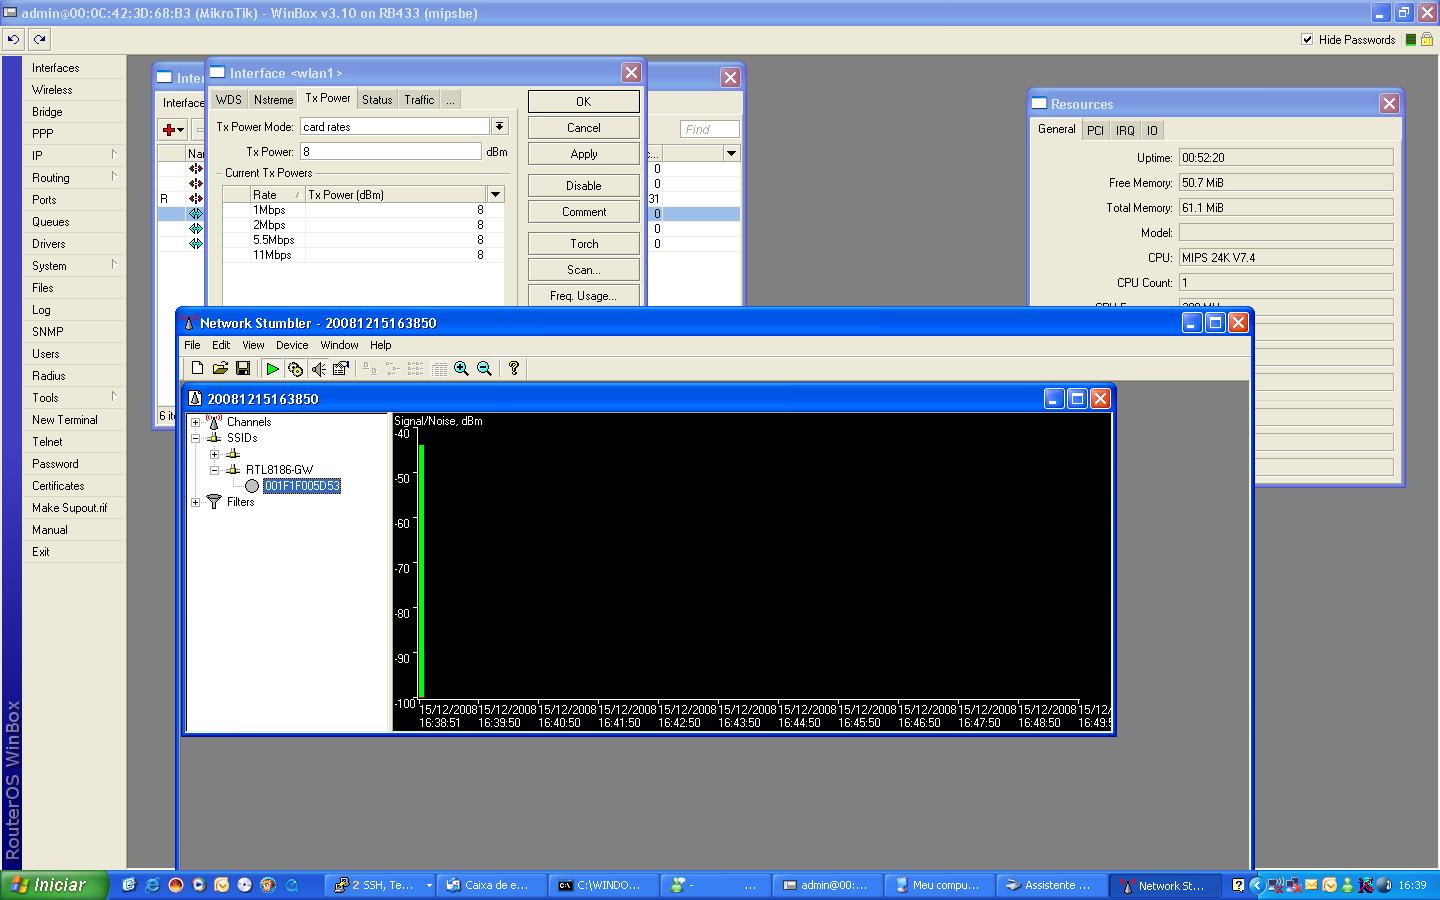Expand the Channels tree node
1440x900 pixels.
(196, 422)
